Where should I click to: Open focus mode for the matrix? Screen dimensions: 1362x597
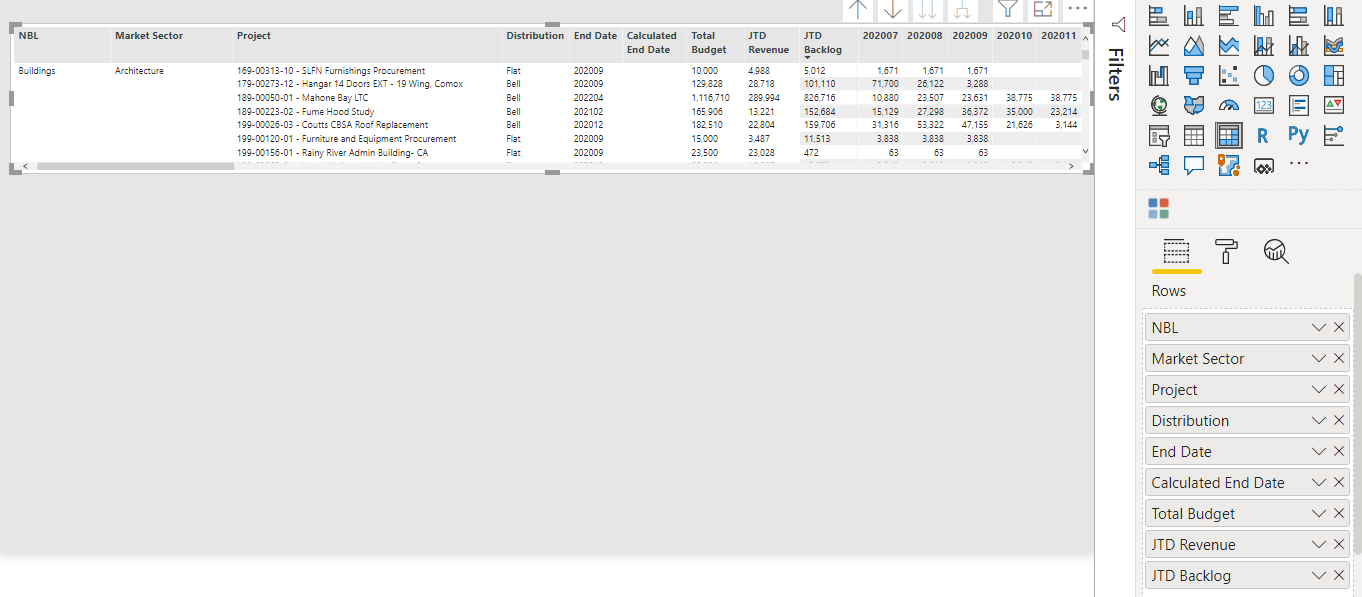tap(1043, 9)
